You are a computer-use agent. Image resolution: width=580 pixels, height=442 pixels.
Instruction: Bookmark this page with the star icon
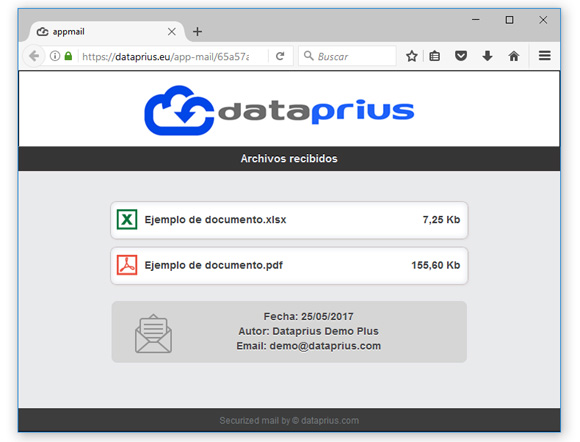pos(411,56)
